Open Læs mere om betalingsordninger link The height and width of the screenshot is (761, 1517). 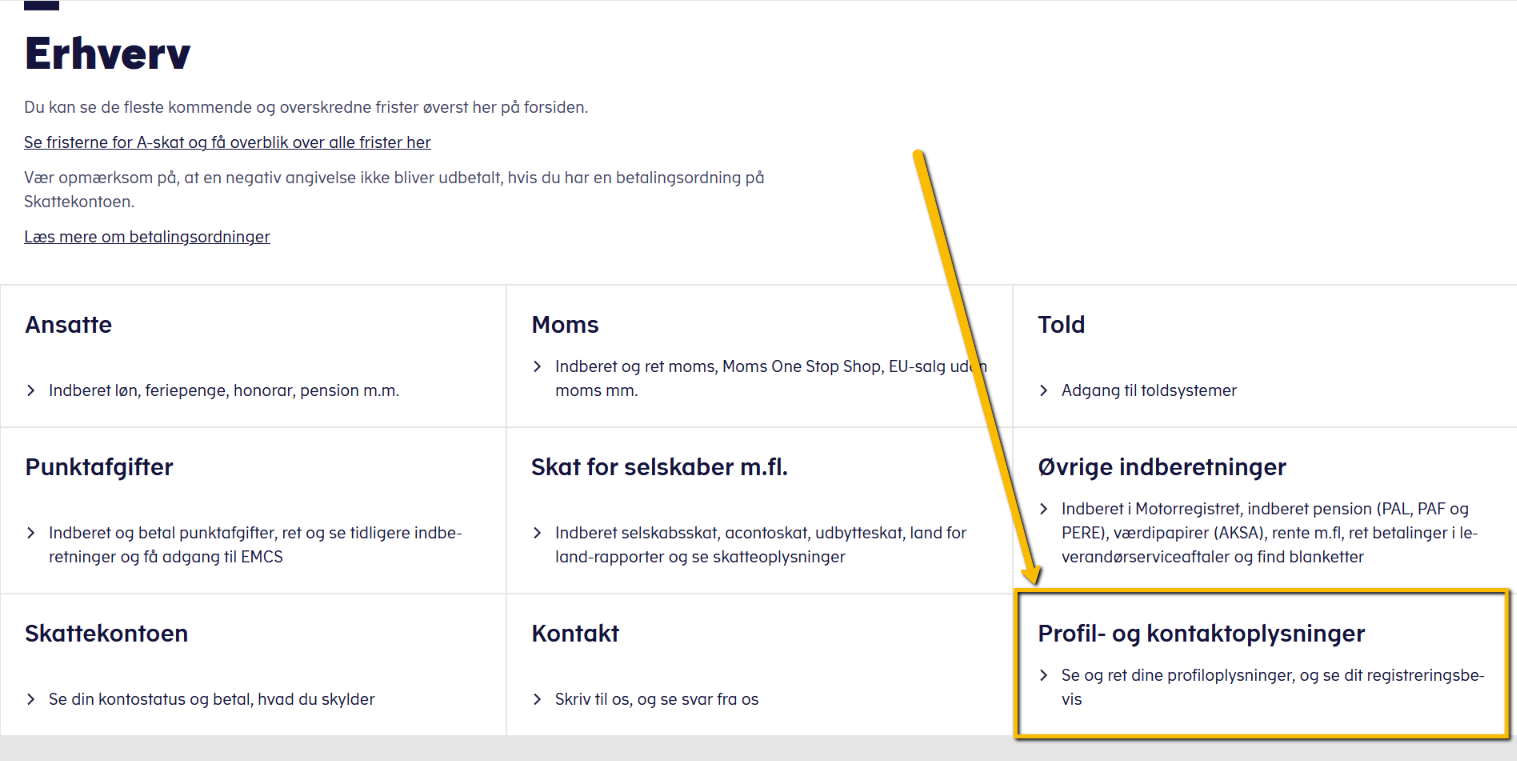147,236
